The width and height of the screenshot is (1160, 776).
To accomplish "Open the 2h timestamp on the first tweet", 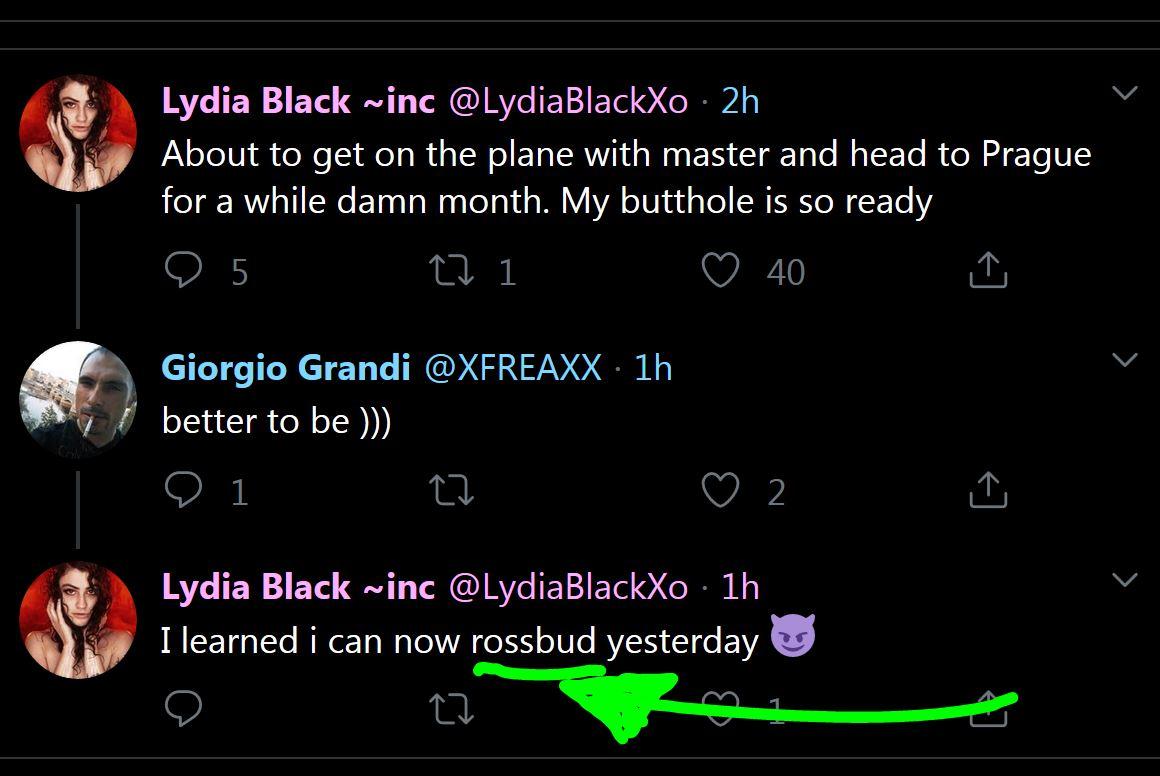I will coord(740,101).
